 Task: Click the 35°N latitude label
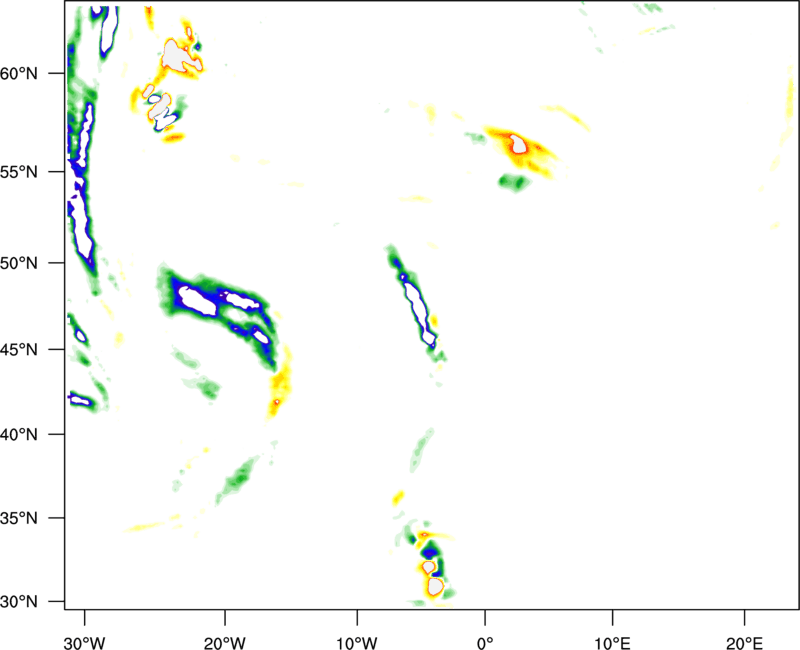tap(19, 518)
